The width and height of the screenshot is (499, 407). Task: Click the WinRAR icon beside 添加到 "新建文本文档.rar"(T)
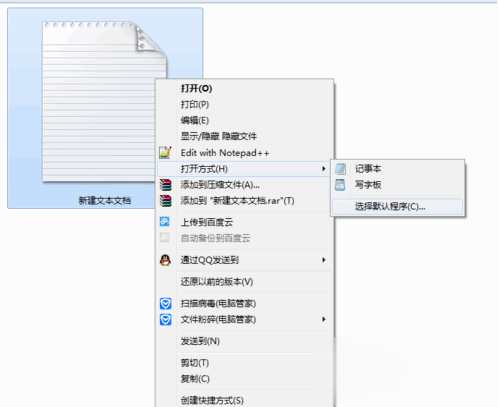tap(165, 201)
